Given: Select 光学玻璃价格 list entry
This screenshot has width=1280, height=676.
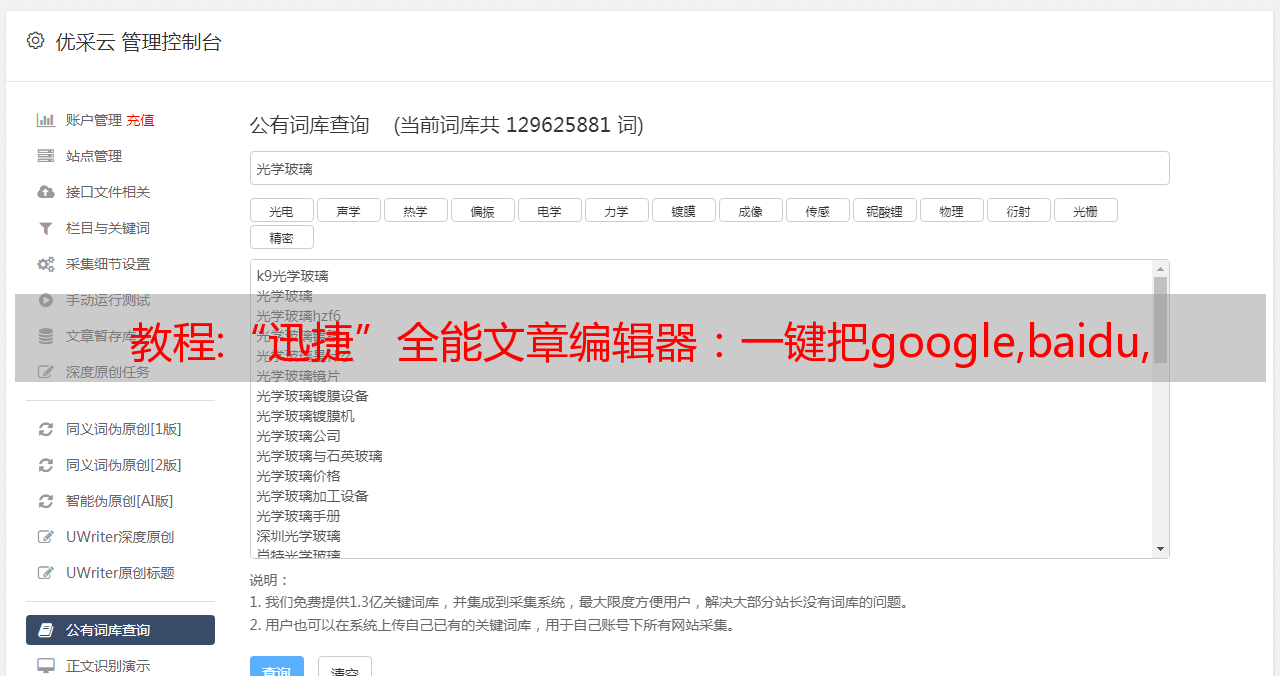Looking at the screenshot, I should [x=298, y=476].
